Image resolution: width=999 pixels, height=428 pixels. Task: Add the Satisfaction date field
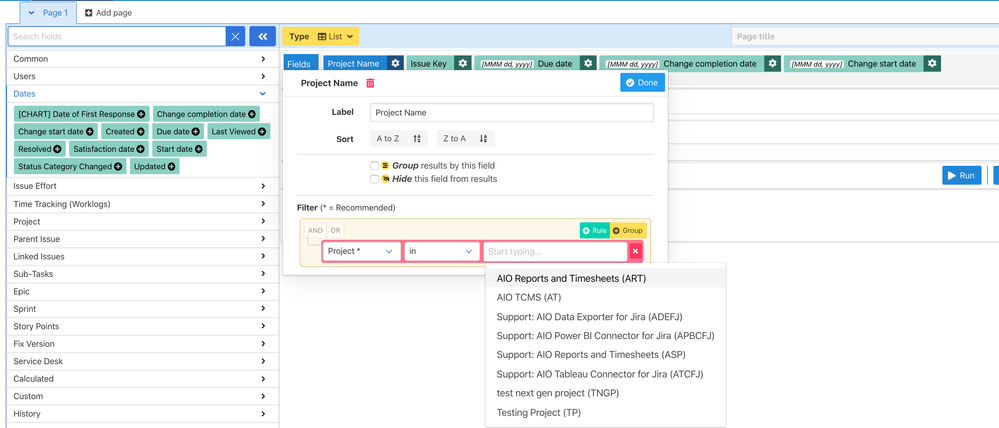pos(108,149)
